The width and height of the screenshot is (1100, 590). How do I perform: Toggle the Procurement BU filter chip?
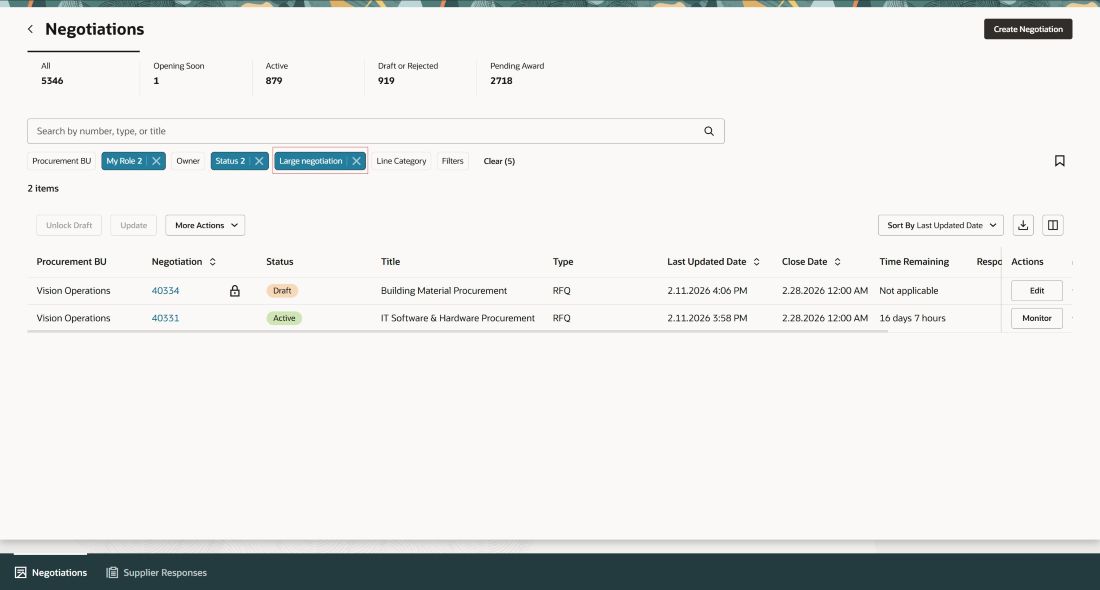[61, 160]
